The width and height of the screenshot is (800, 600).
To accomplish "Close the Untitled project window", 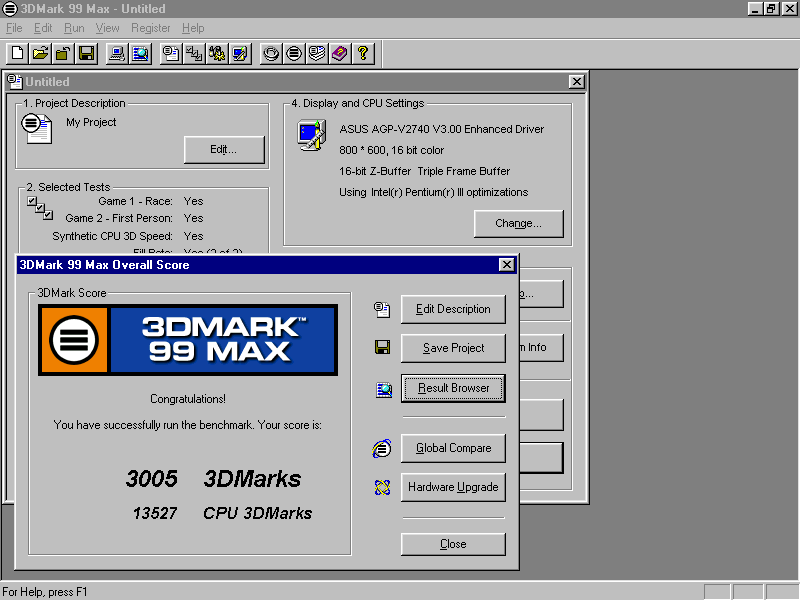I will pyautogui.click(x=577, y=82).
